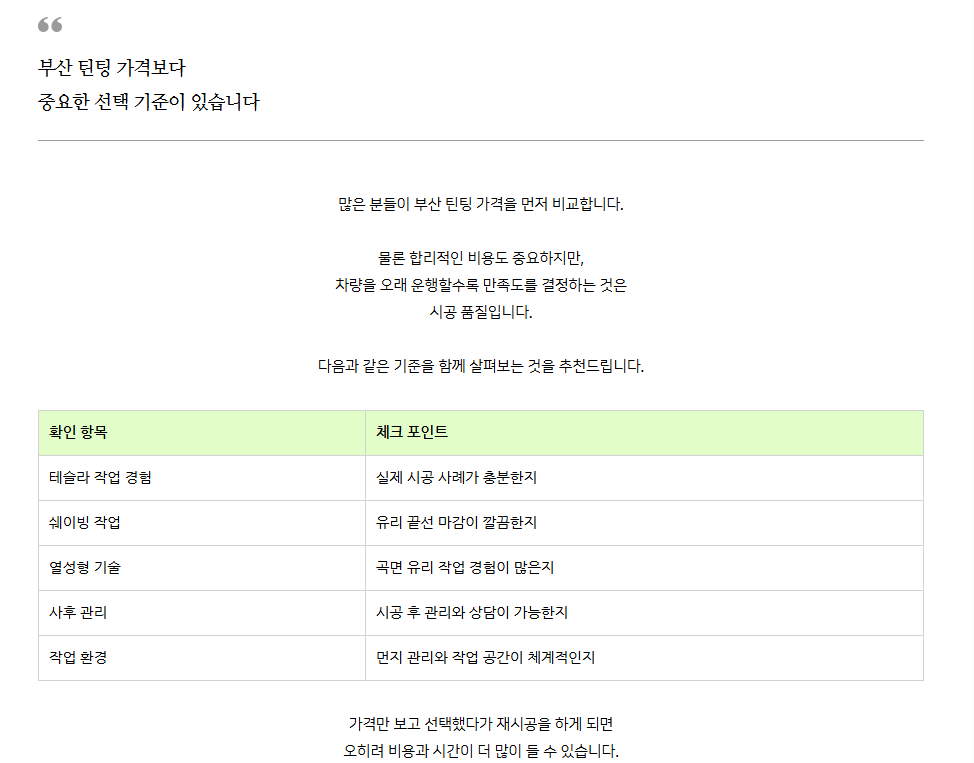Click the line 시공 품질입니다
This screenshot has height=763, width=974.
pos(481,312)
